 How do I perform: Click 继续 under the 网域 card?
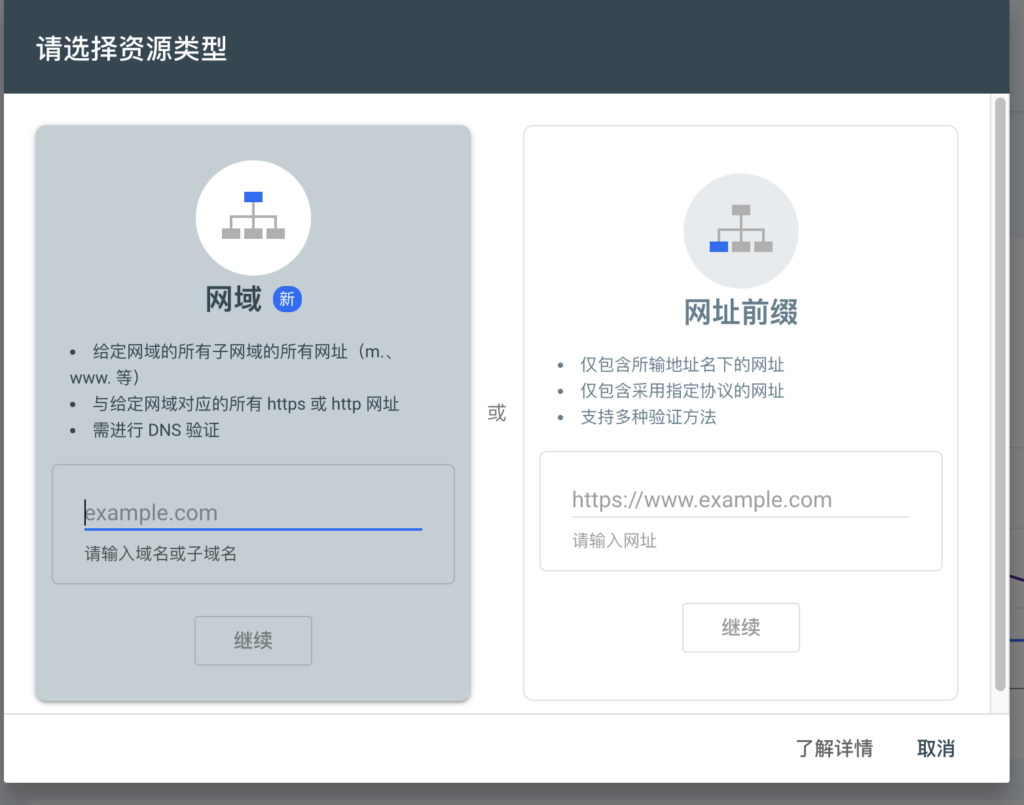[253, 640]
